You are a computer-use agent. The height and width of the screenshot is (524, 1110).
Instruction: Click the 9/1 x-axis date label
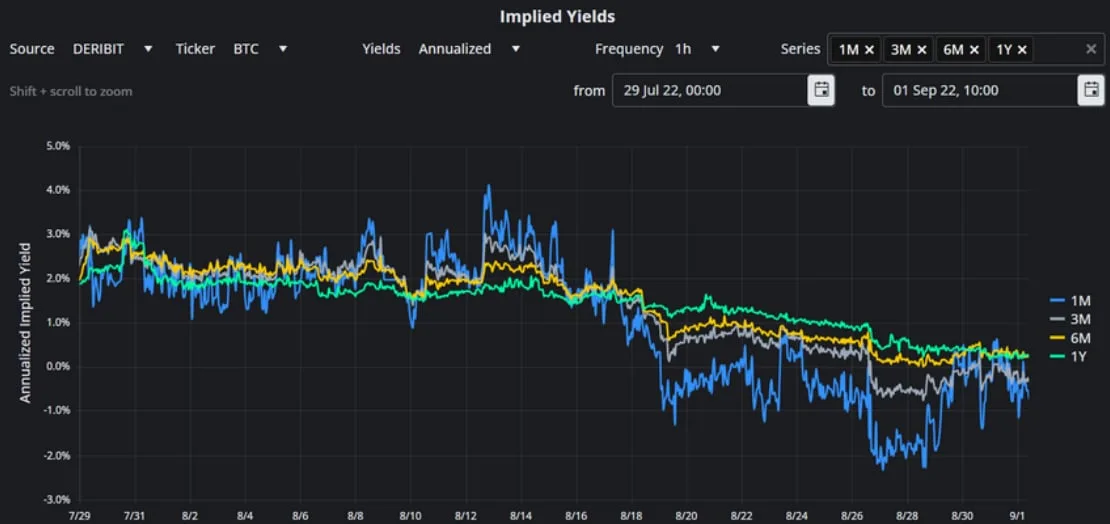point(1018,515)
